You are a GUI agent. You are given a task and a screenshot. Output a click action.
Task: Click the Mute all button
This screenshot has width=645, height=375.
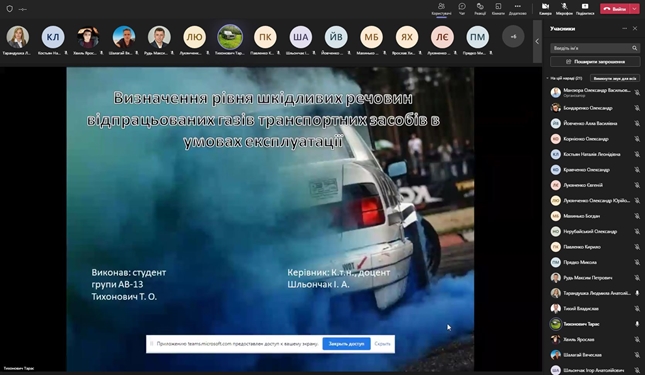(615, 78)
